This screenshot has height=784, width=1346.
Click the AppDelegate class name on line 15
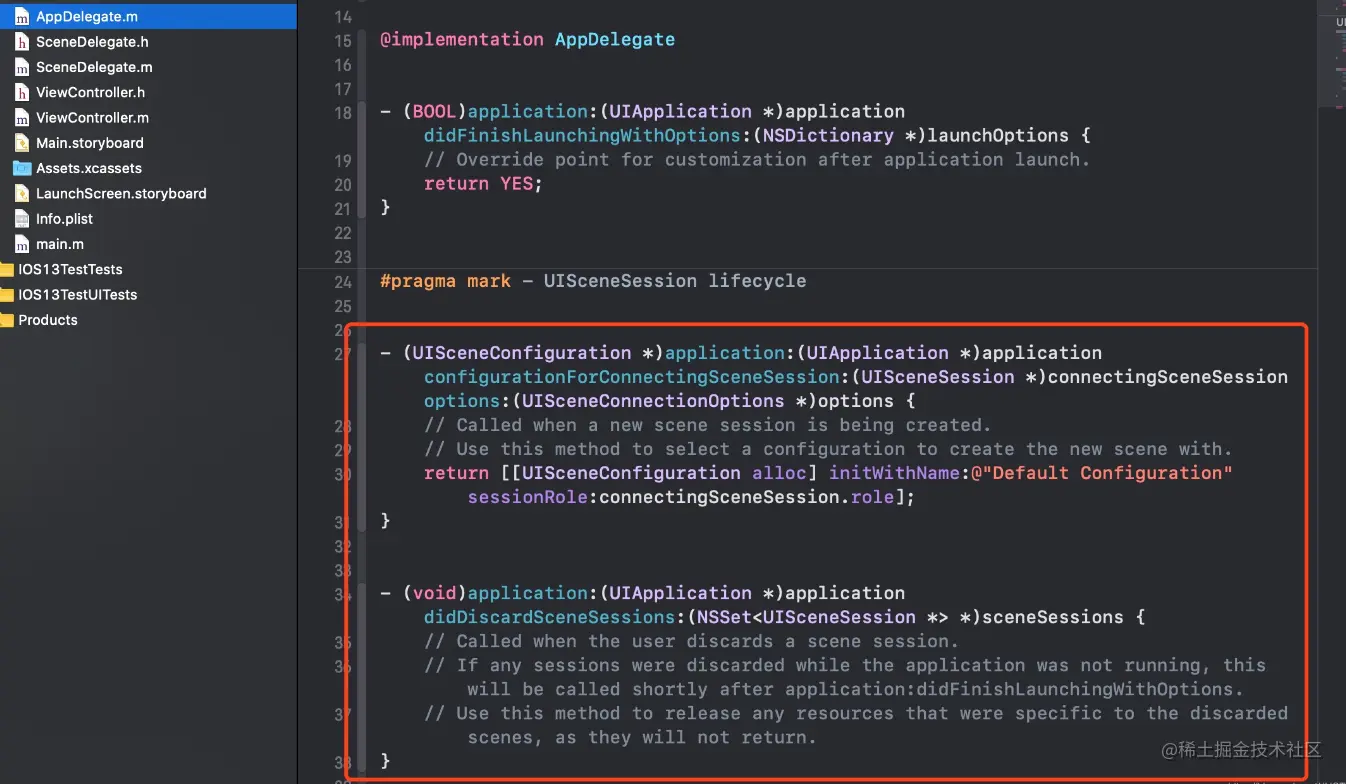pos(615,39)
